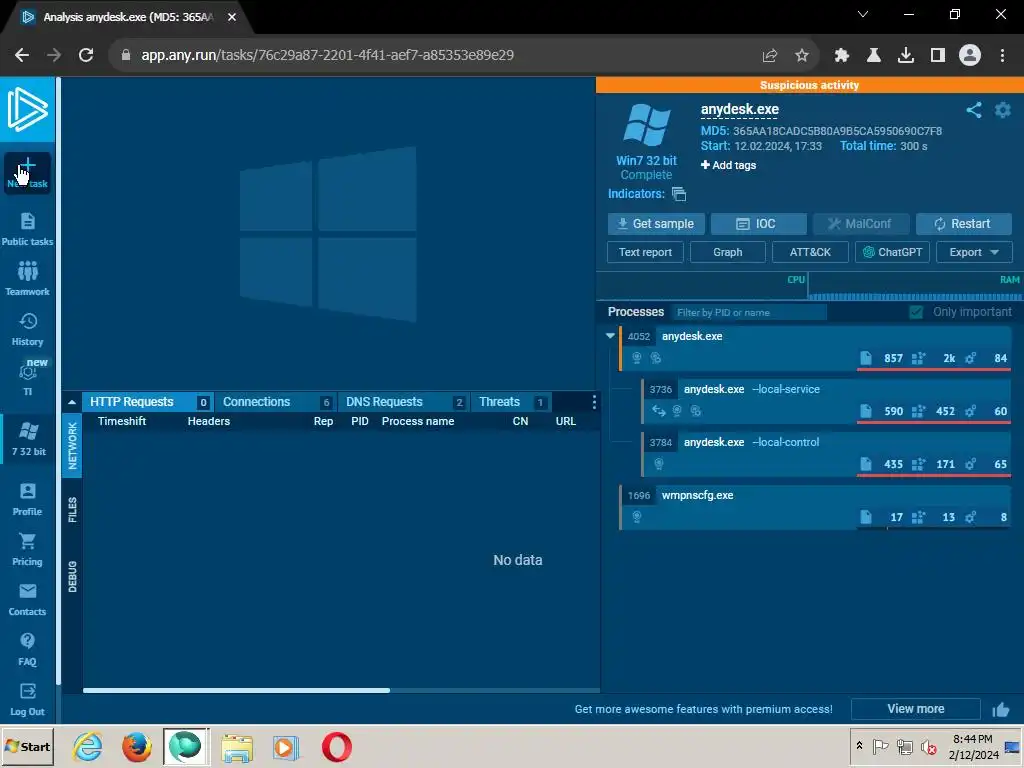
Task: Click Add tags link
Action: (728, 165)
